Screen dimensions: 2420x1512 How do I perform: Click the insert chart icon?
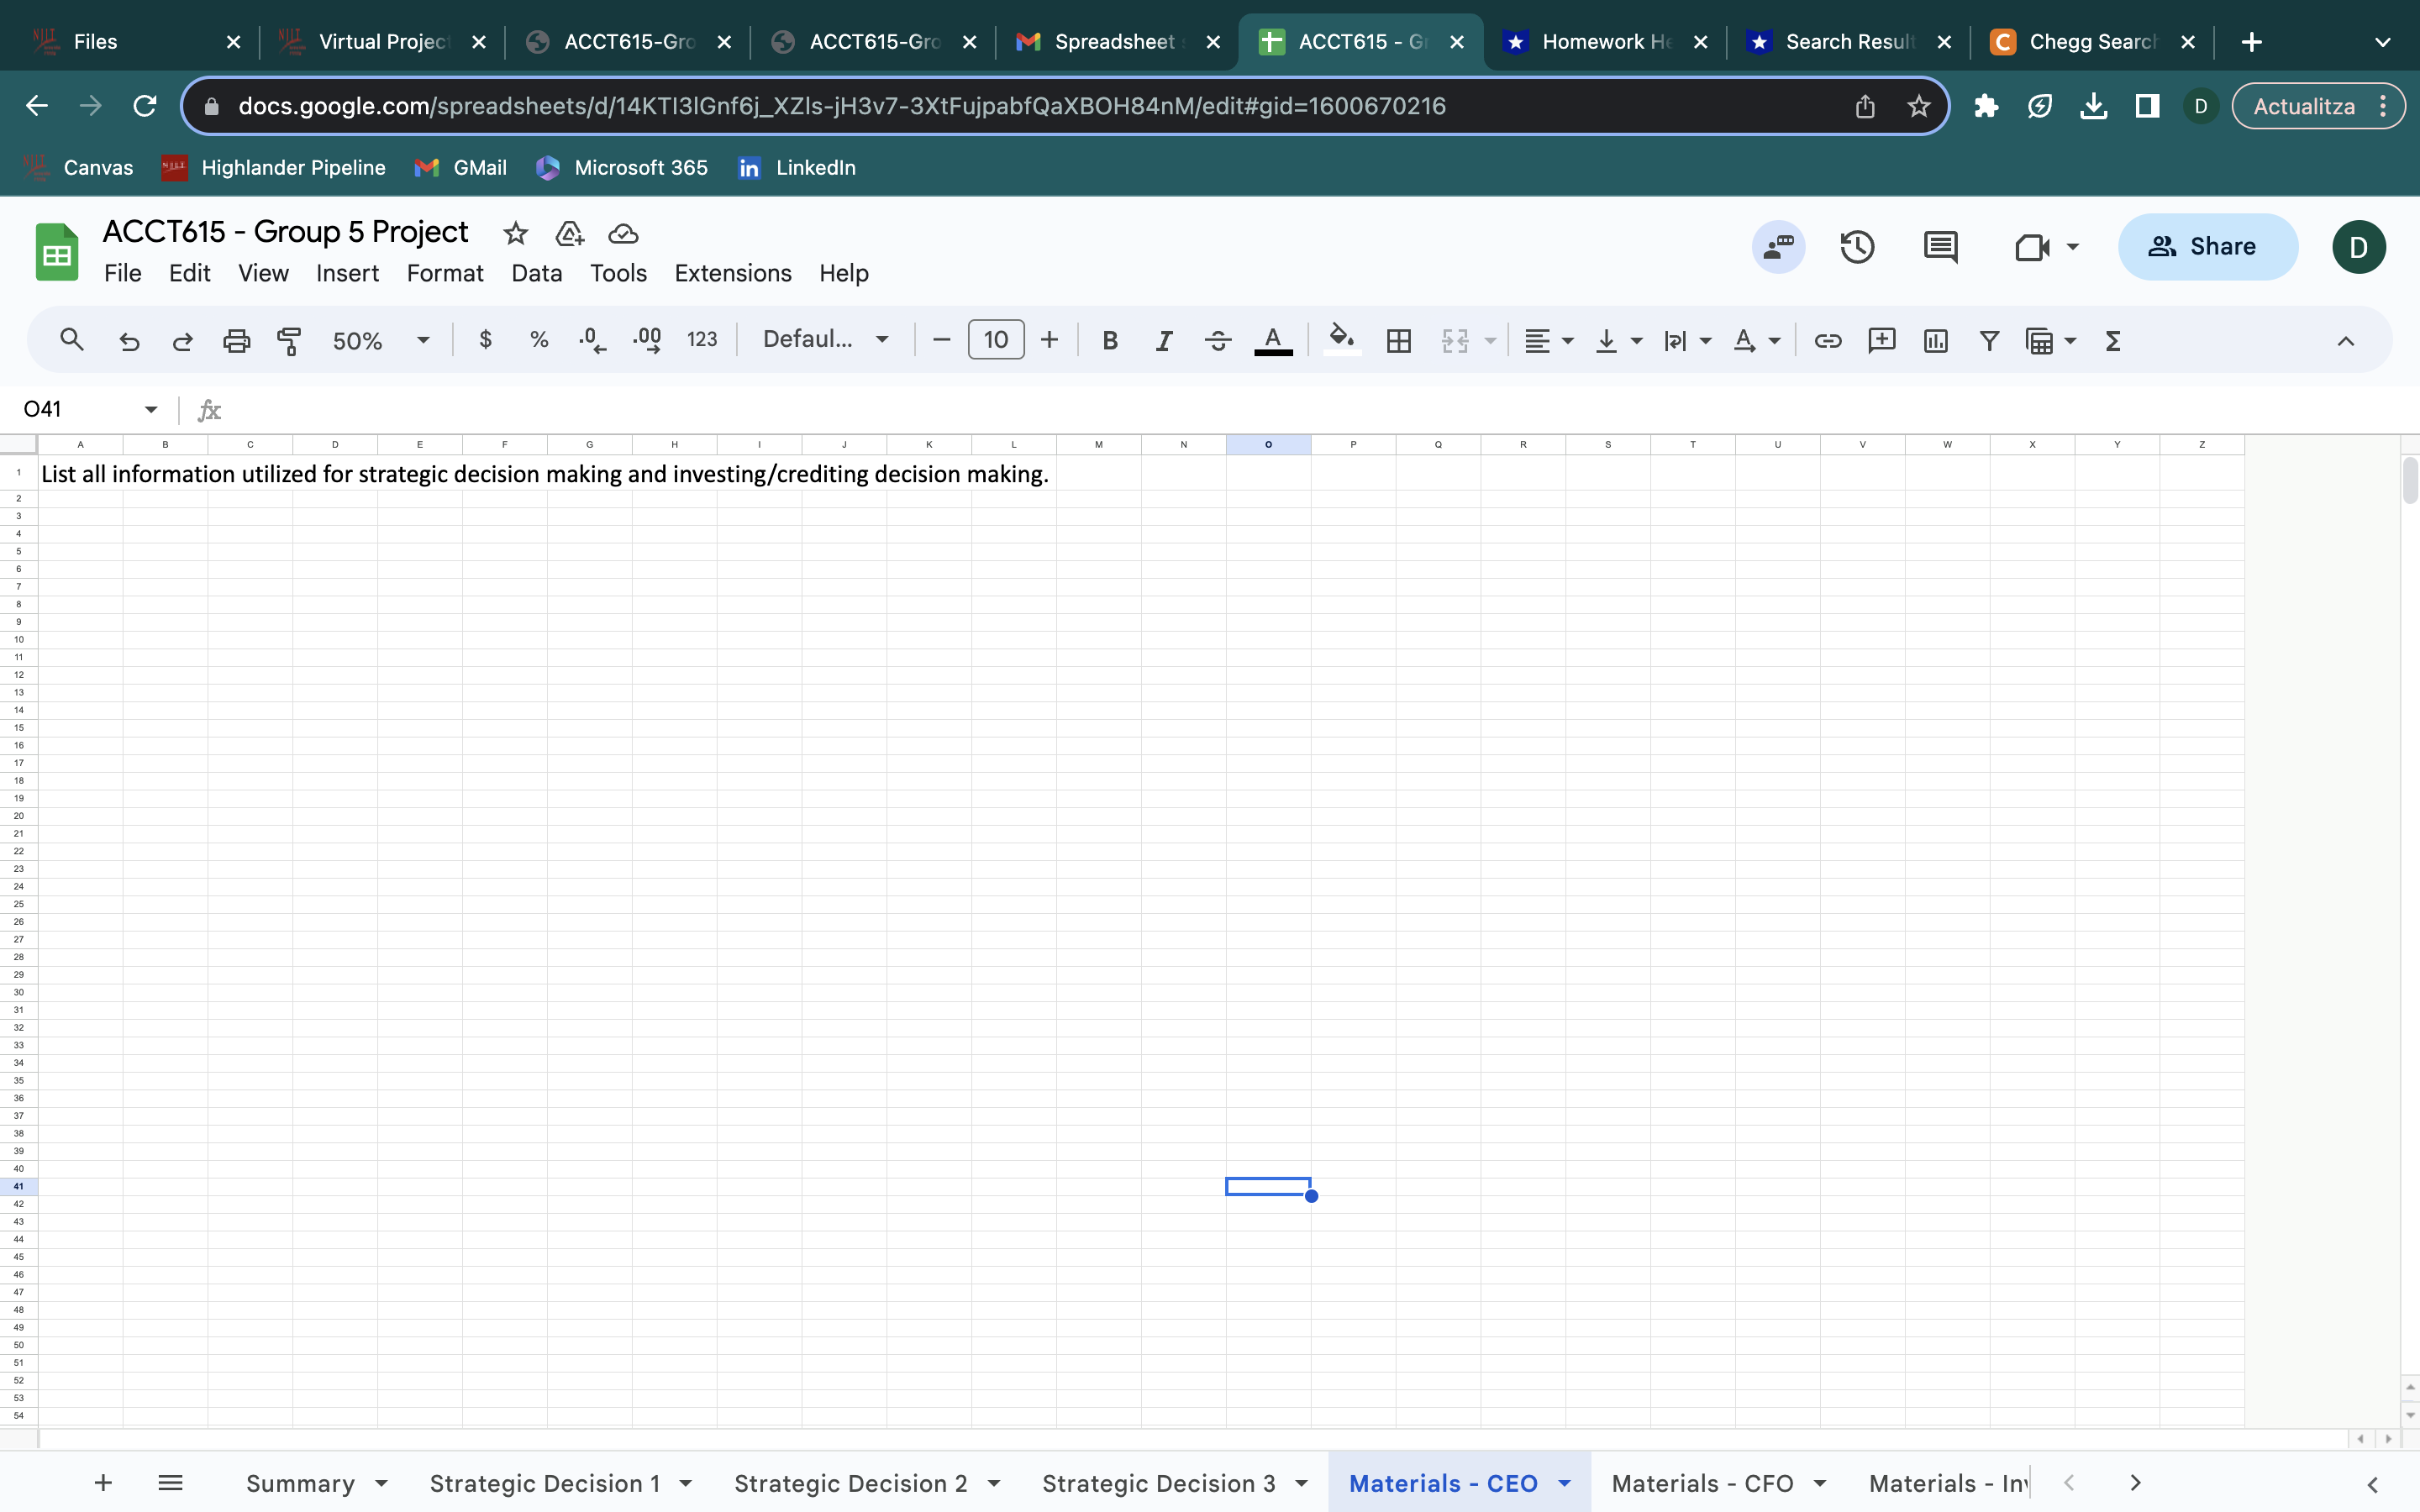pos(1935,341)
